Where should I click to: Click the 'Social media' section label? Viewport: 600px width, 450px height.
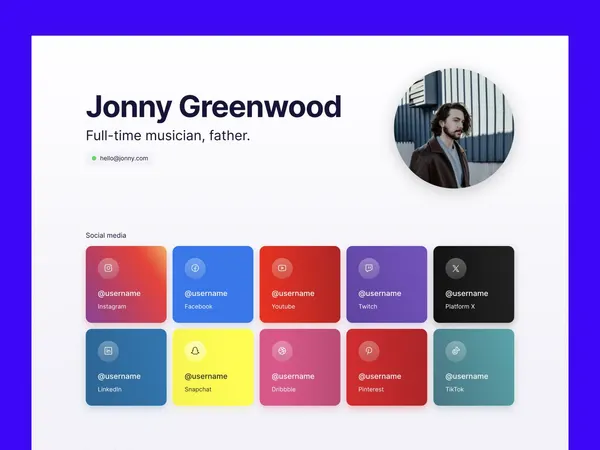coord(106,235)
